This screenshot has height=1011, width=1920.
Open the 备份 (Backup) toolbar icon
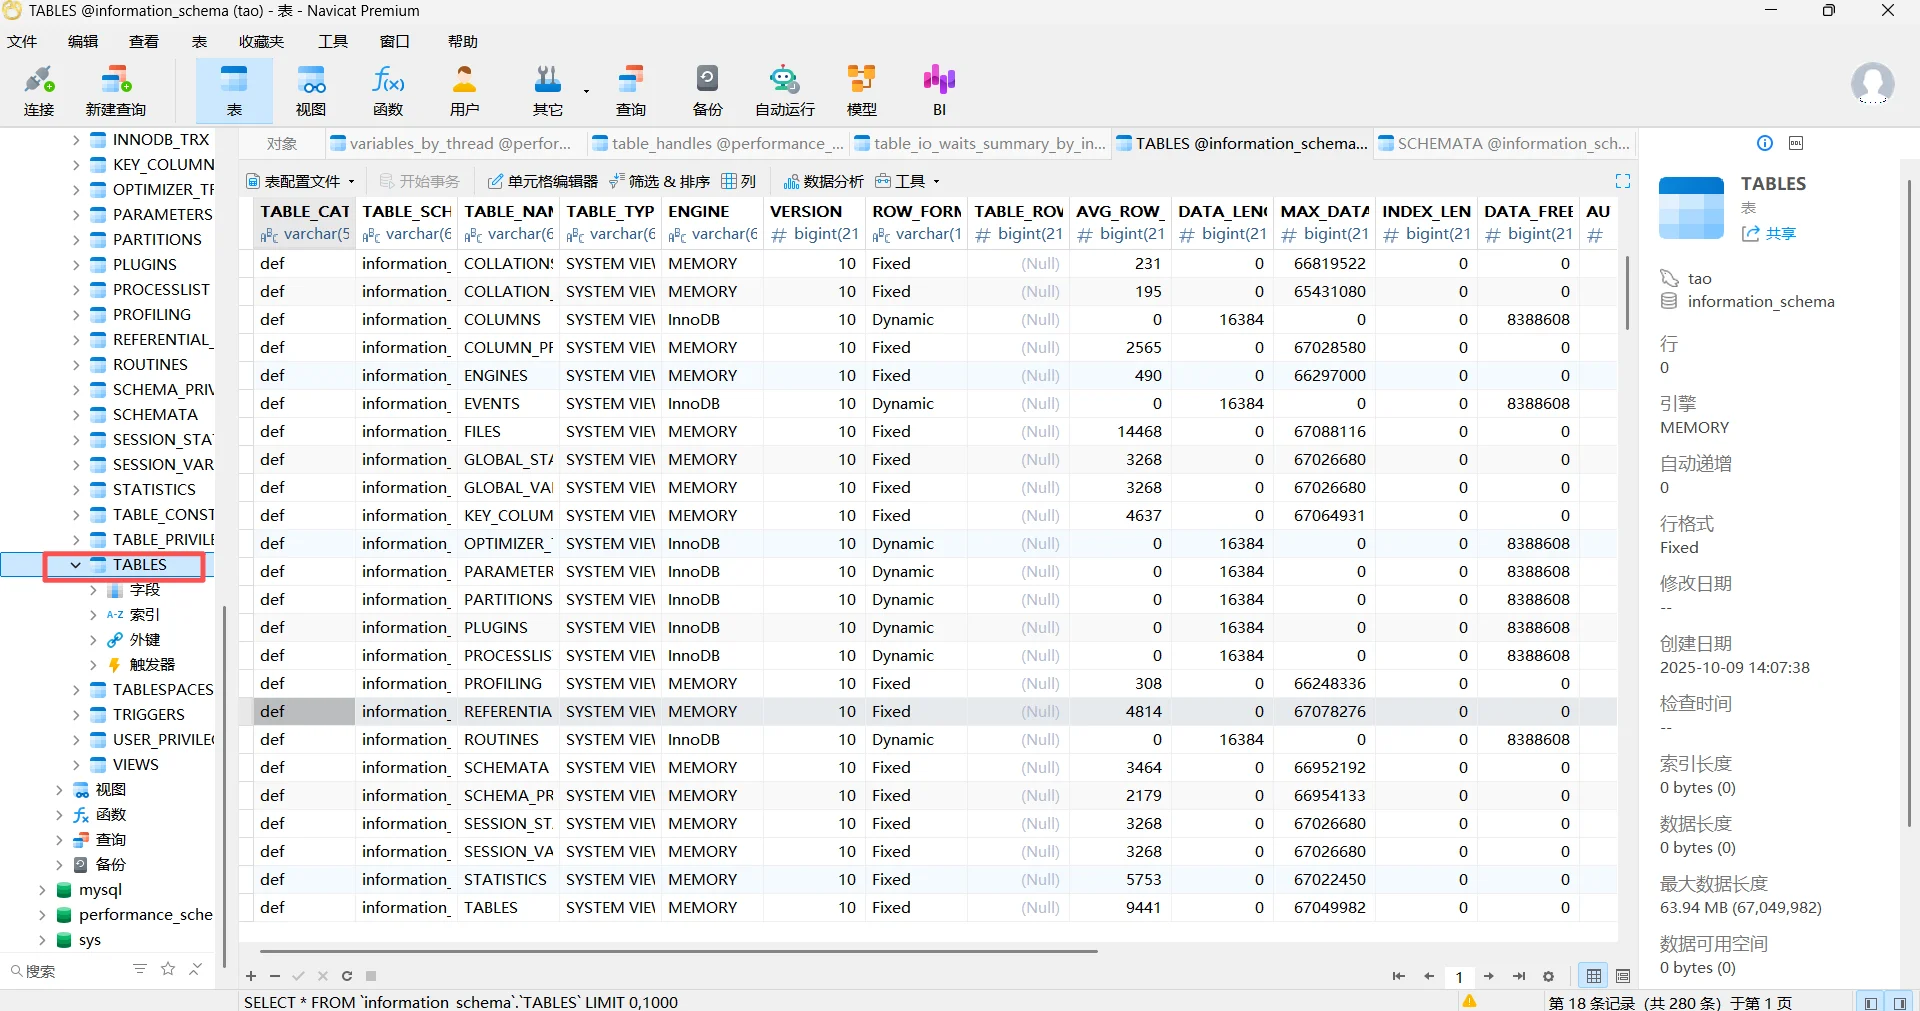click(707, 90)
